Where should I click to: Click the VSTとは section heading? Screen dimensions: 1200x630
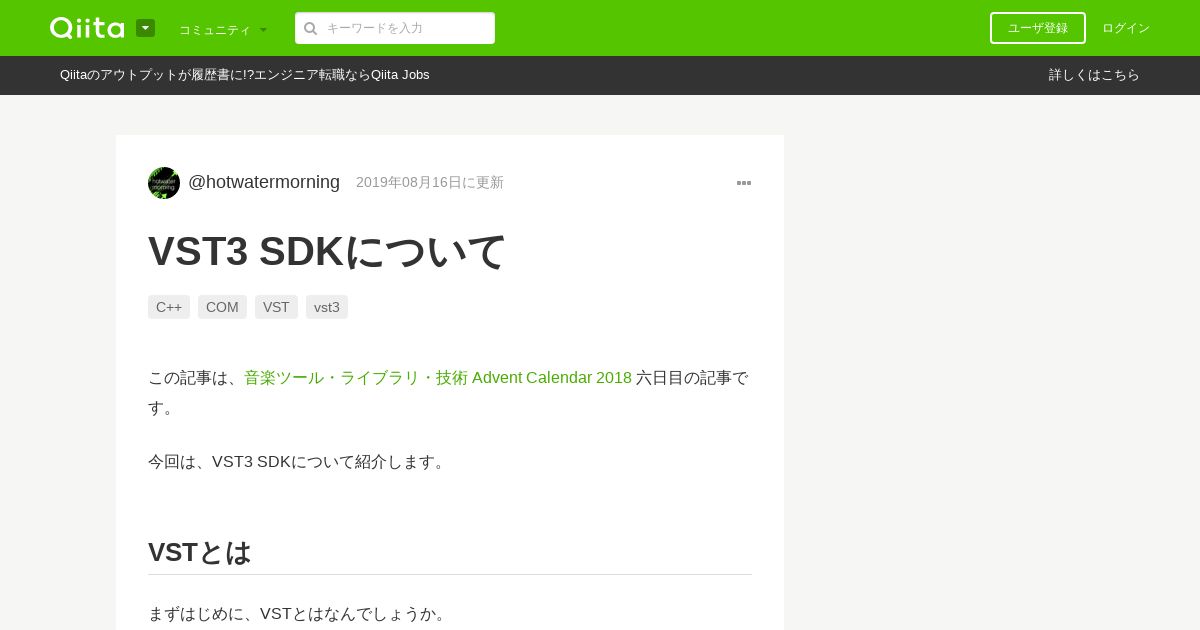coord(200,552)
